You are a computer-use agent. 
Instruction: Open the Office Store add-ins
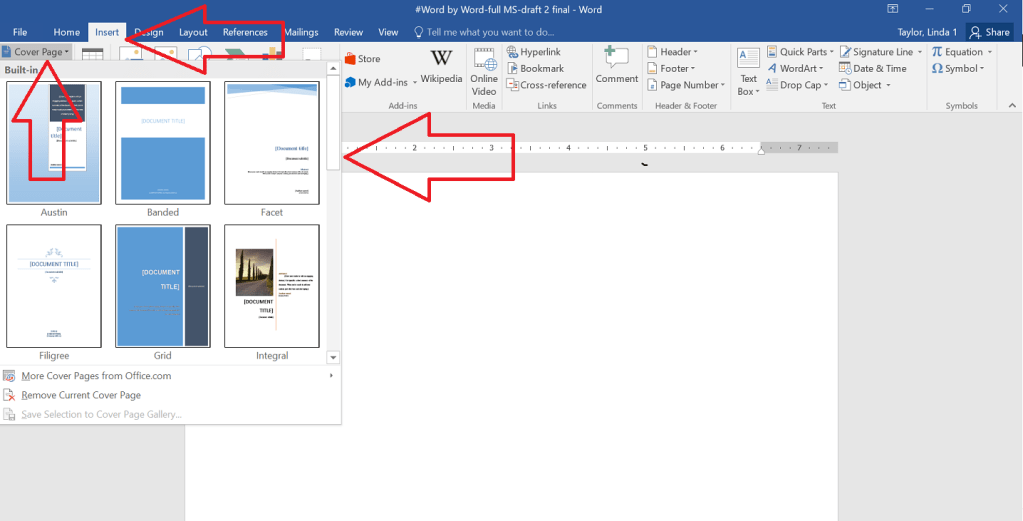pos(362,59)
